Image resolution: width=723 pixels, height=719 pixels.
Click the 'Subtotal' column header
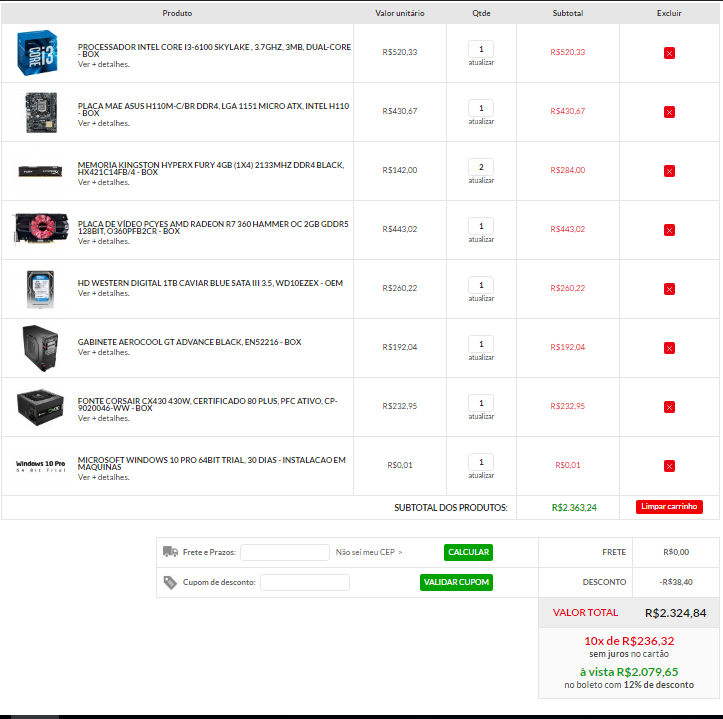(568, 13)
